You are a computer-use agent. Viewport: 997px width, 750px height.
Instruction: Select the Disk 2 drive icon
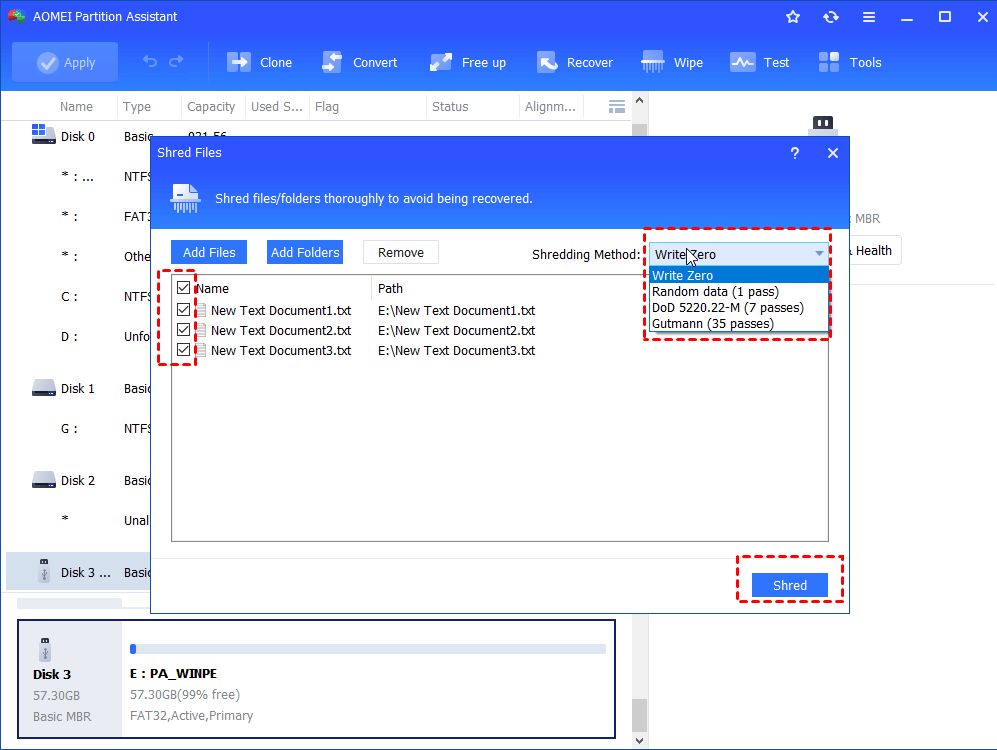pyautogui.click(x=43, y=480)
